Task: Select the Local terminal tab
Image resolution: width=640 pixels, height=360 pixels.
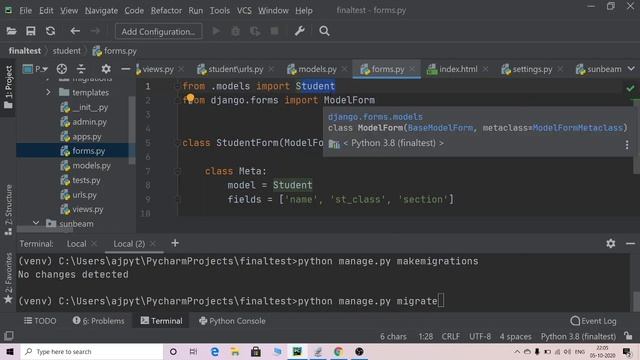Action: (x=76, y=244)
